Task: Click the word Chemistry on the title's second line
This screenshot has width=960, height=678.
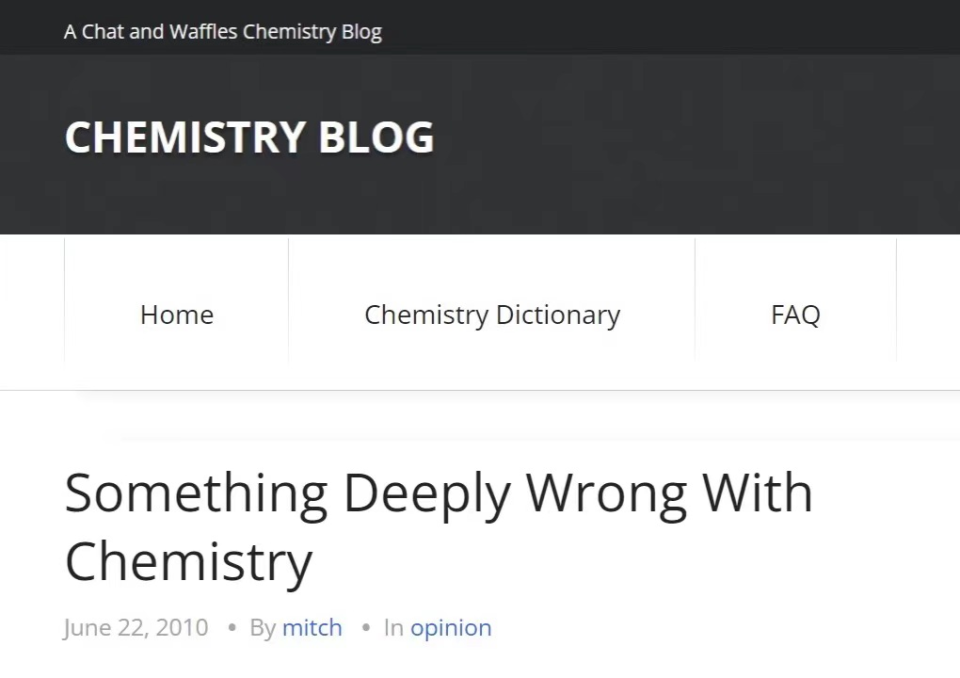Action: (x=188, y=561)
